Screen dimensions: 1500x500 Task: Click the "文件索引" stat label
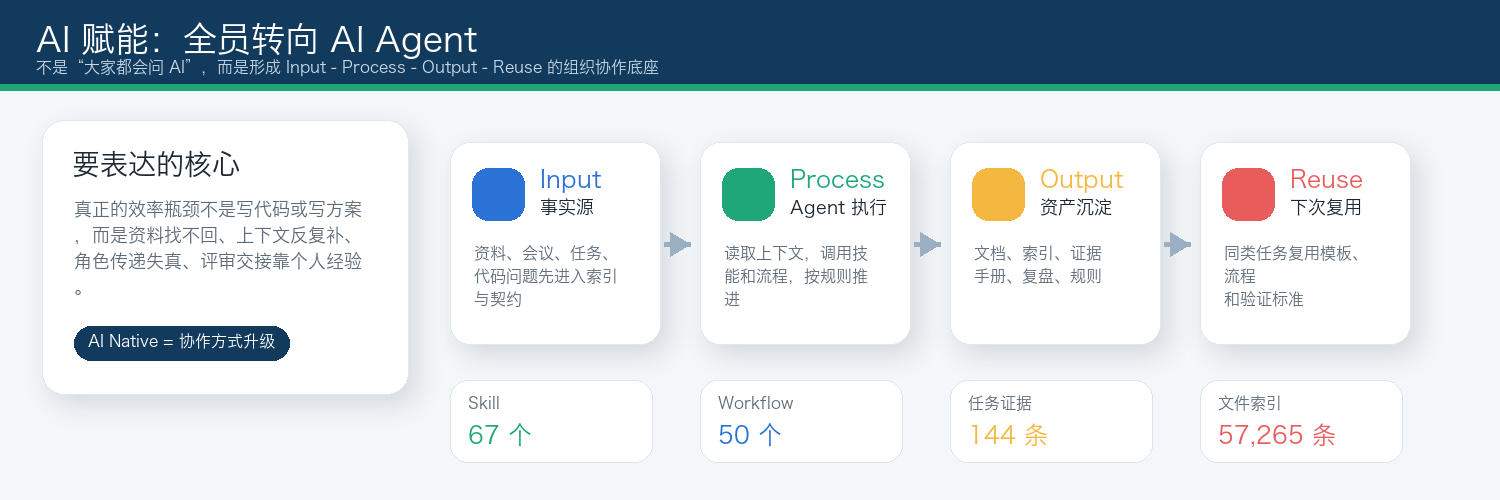[x=1250, y=403]
